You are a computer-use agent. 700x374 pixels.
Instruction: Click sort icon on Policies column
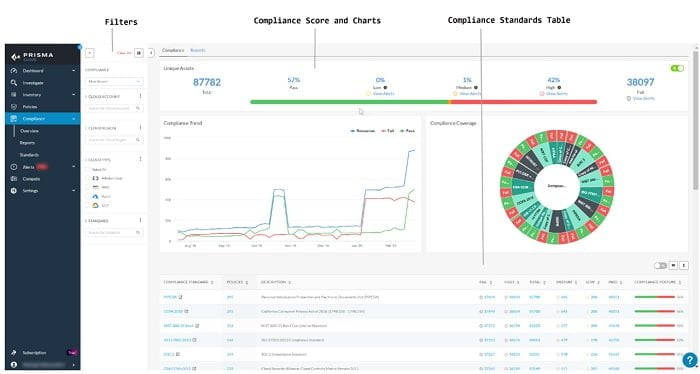247,283
